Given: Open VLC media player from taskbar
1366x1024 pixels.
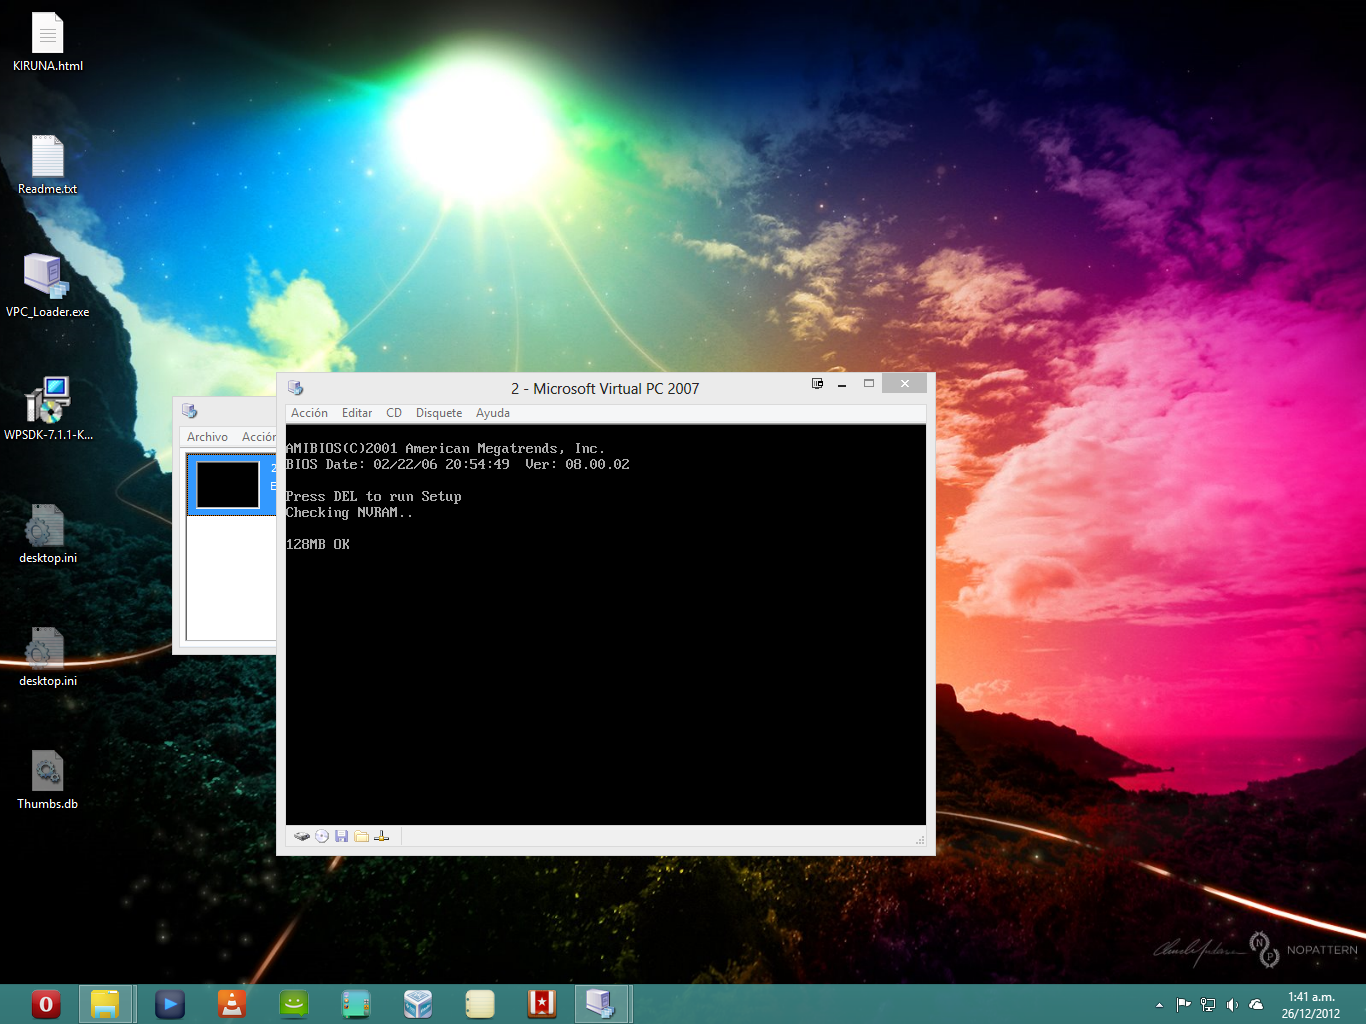Looking at the screenshot, I should pos(232,1004).
